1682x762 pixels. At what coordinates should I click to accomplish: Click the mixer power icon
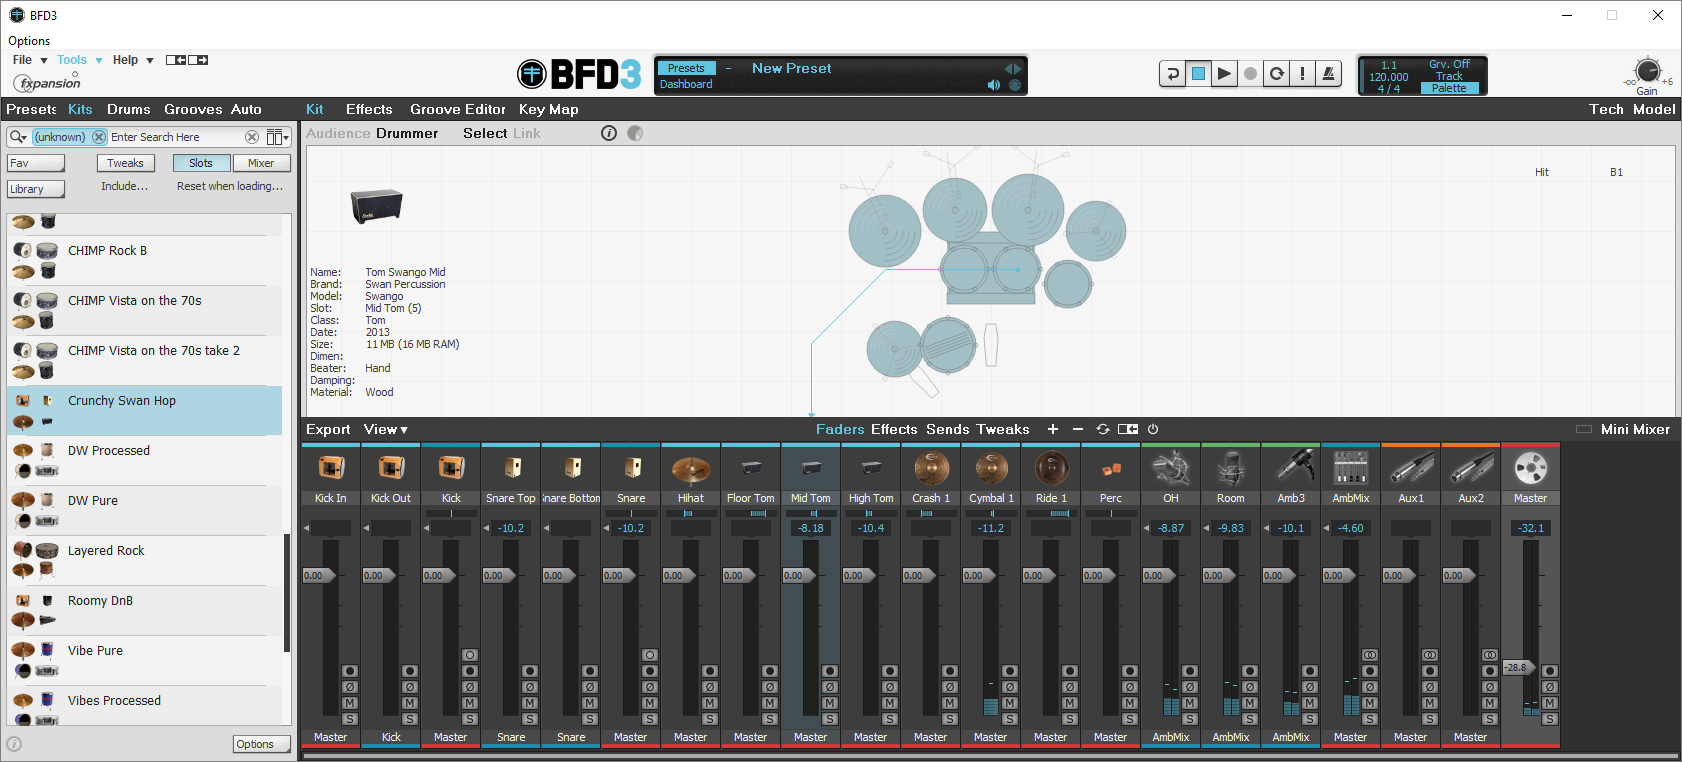[1153, 429]
